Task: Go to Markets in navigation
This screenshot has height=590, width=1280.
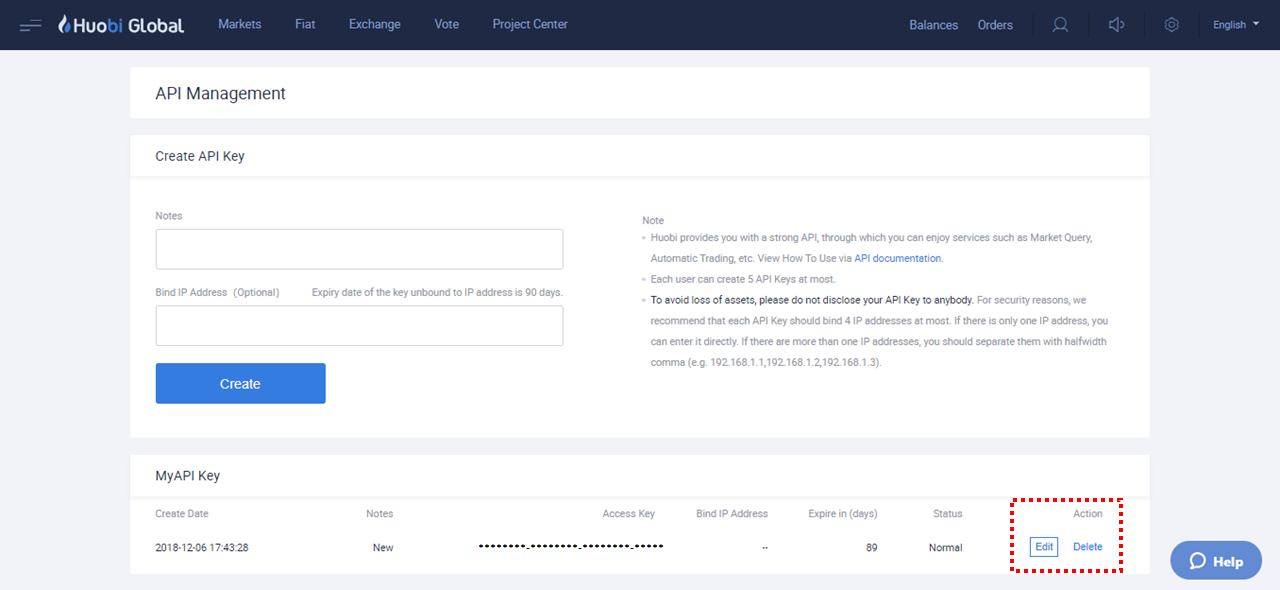Action: tap(240, 24)
